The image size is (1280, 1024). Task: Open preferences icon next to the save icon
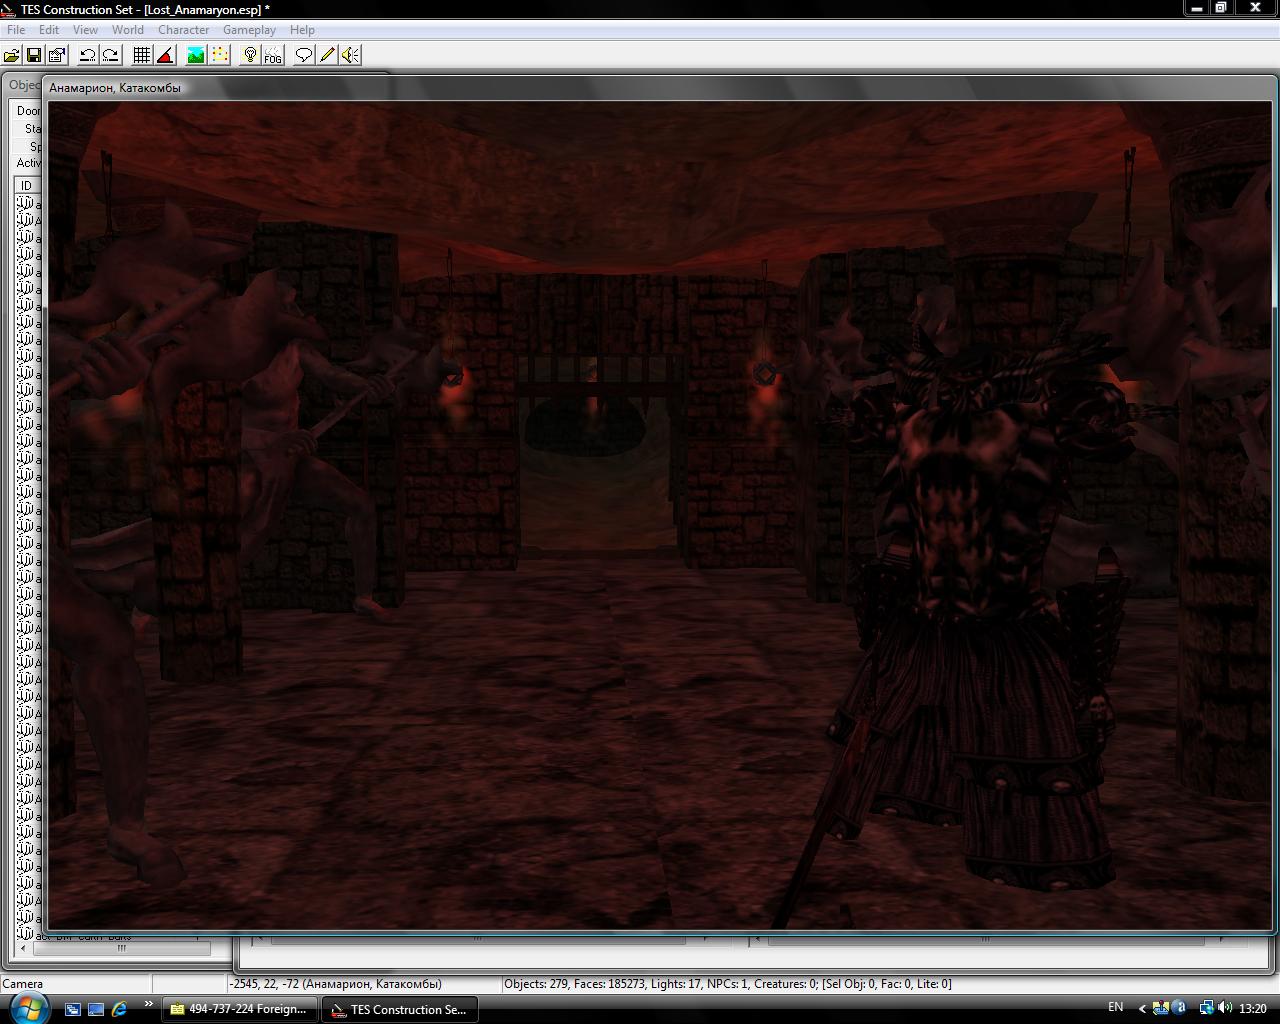57,55
